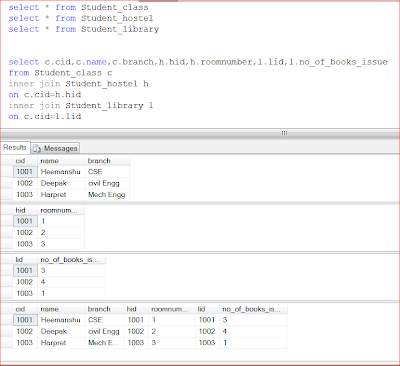Click the 'on c.cid=l.lid' line
This screenshot has width=400, height=366.
pyautogui.click(x=45, y=117)
